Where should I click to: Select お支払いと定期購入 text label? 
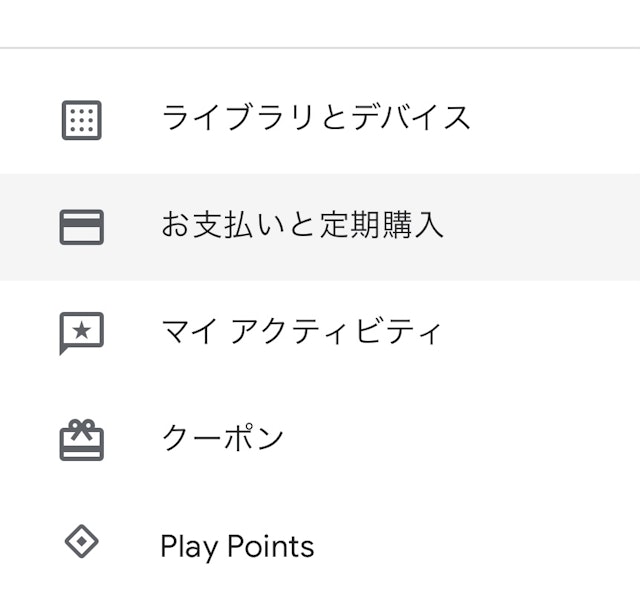click(302, 225)
